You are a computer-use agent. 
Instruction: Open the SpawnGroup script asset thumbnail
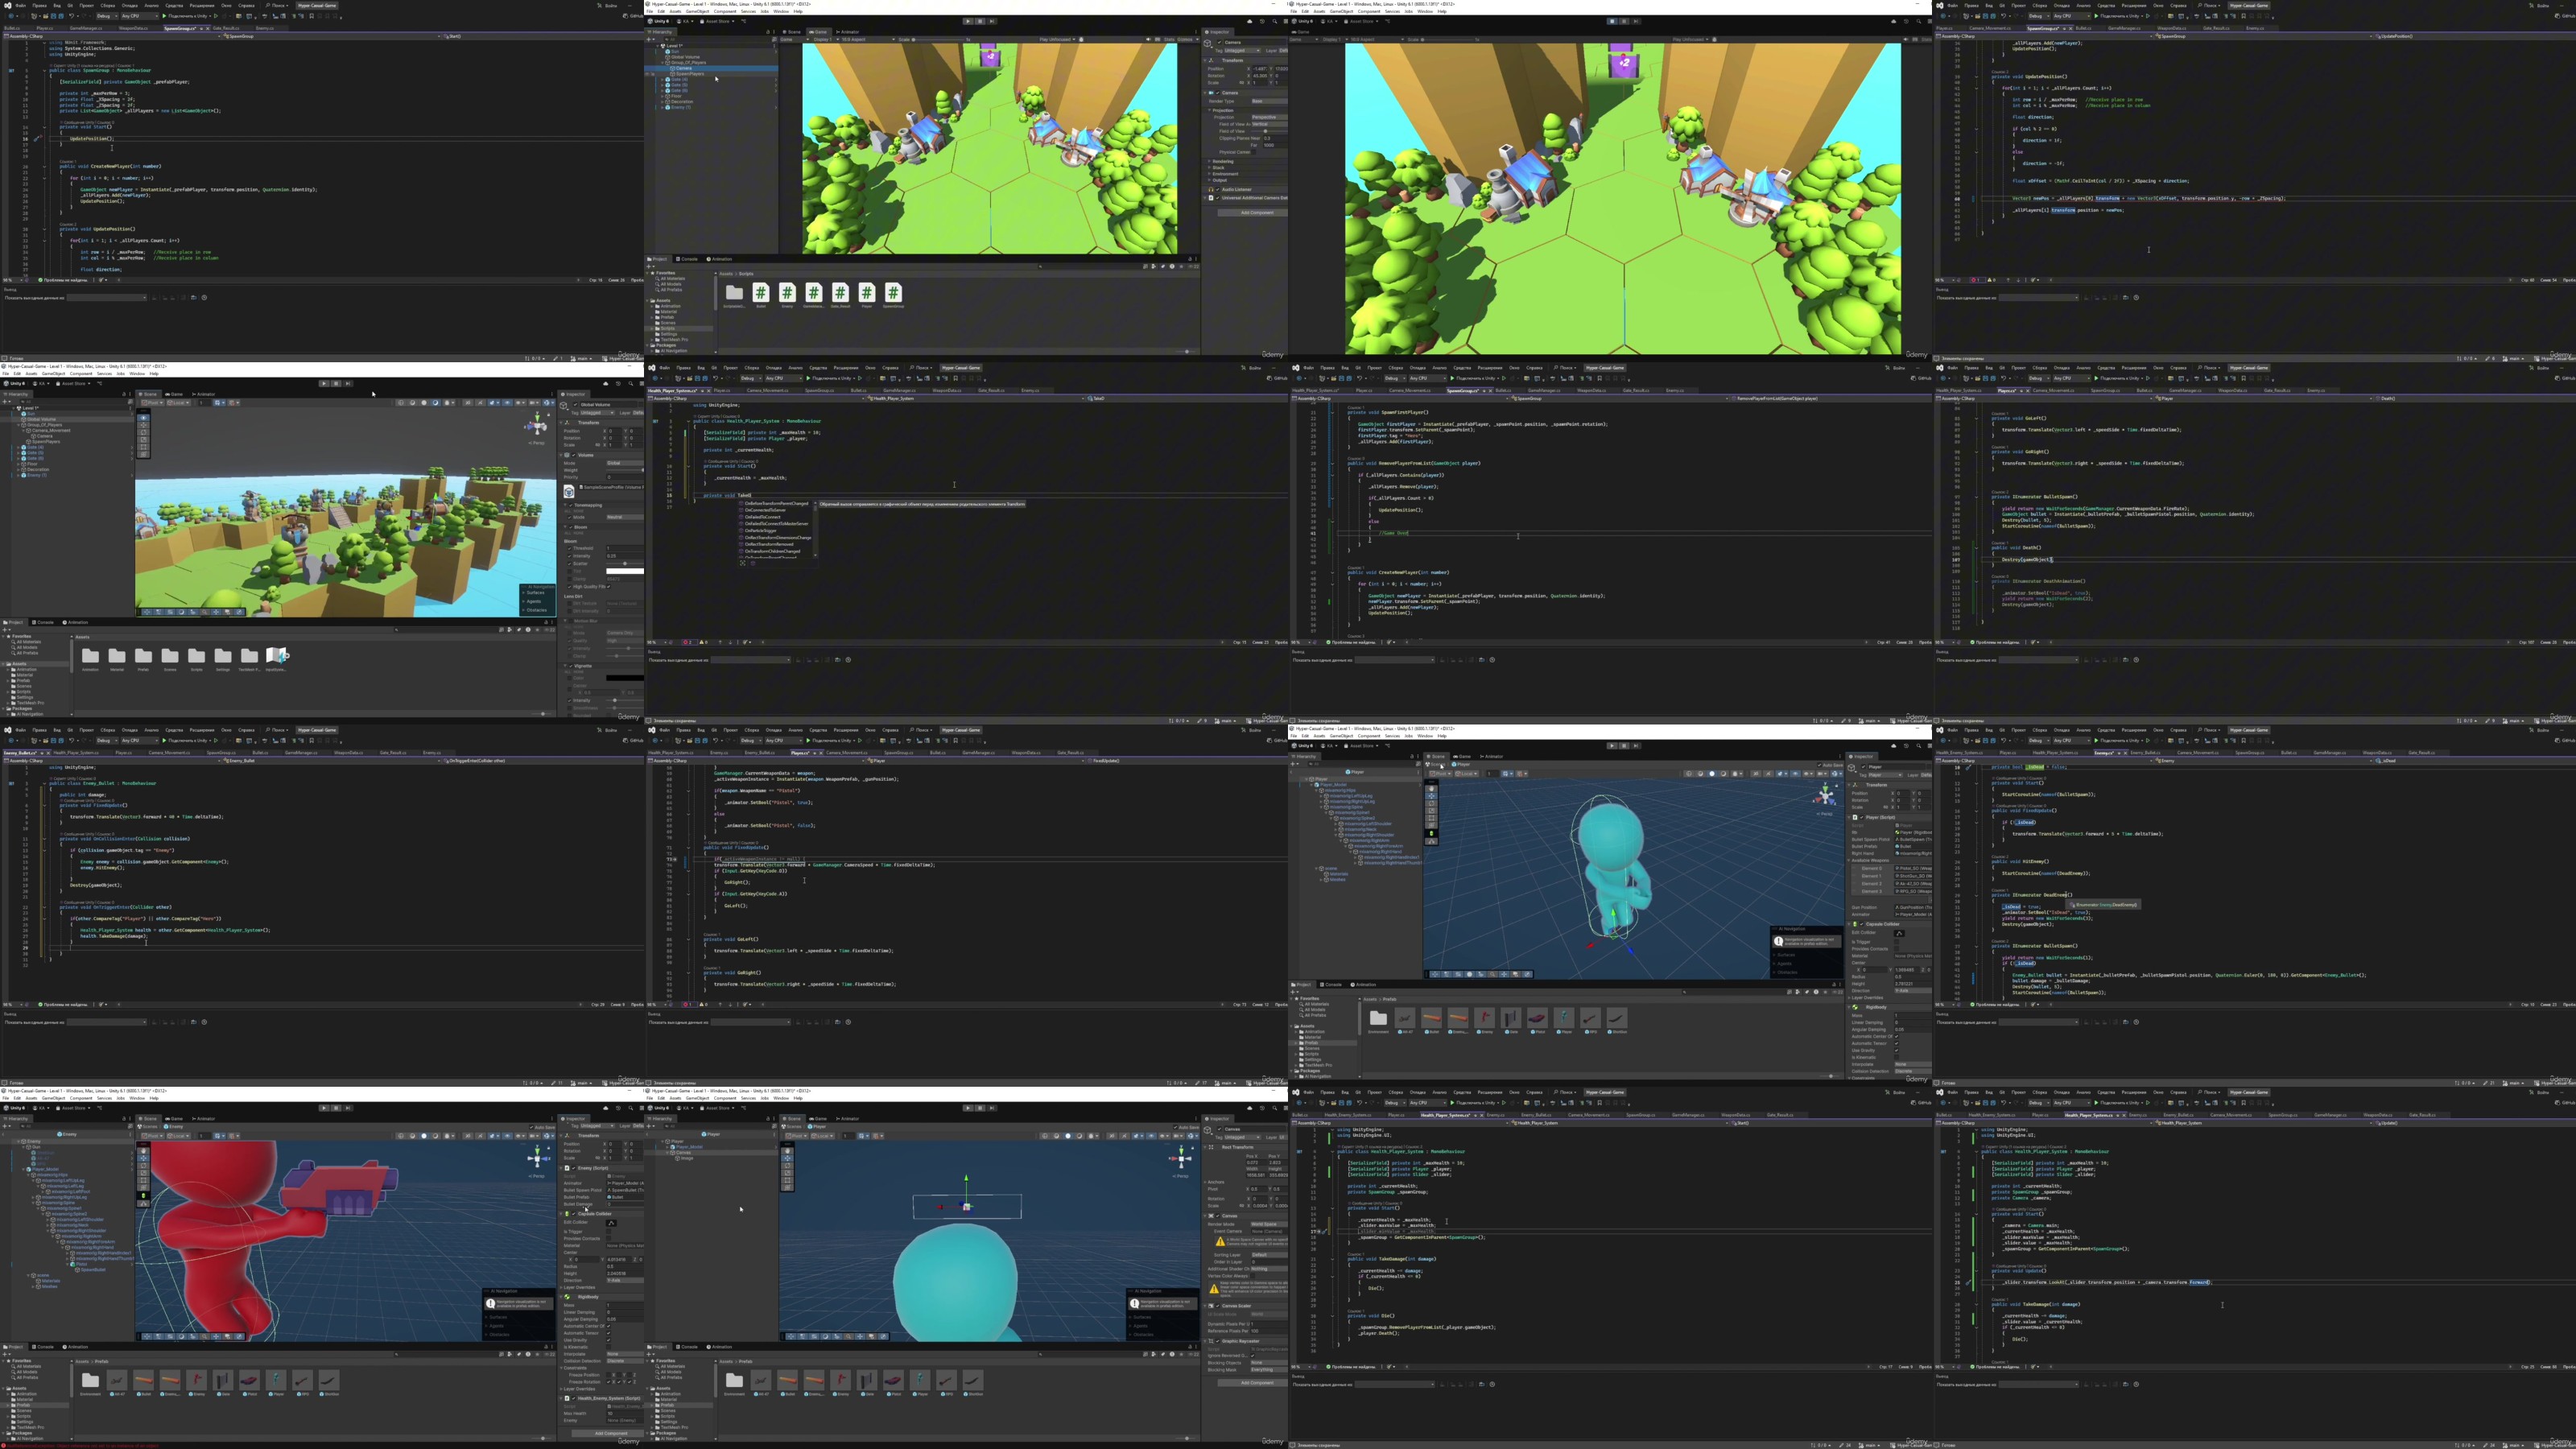(x=893, y=292)
